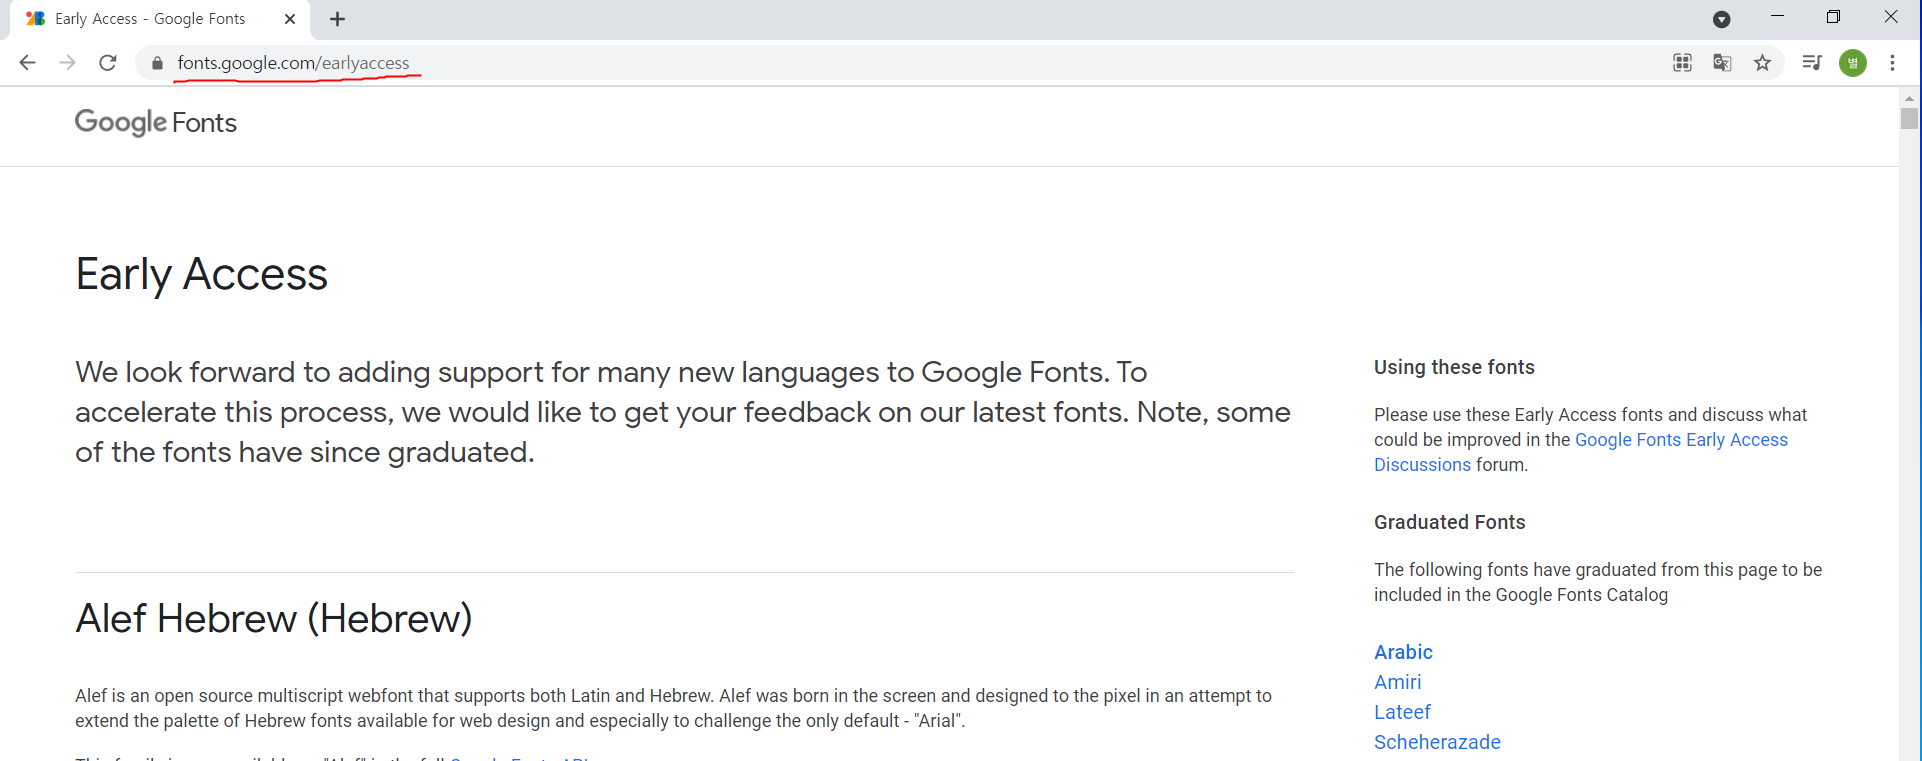Open a new browser tab

(338, 19)
